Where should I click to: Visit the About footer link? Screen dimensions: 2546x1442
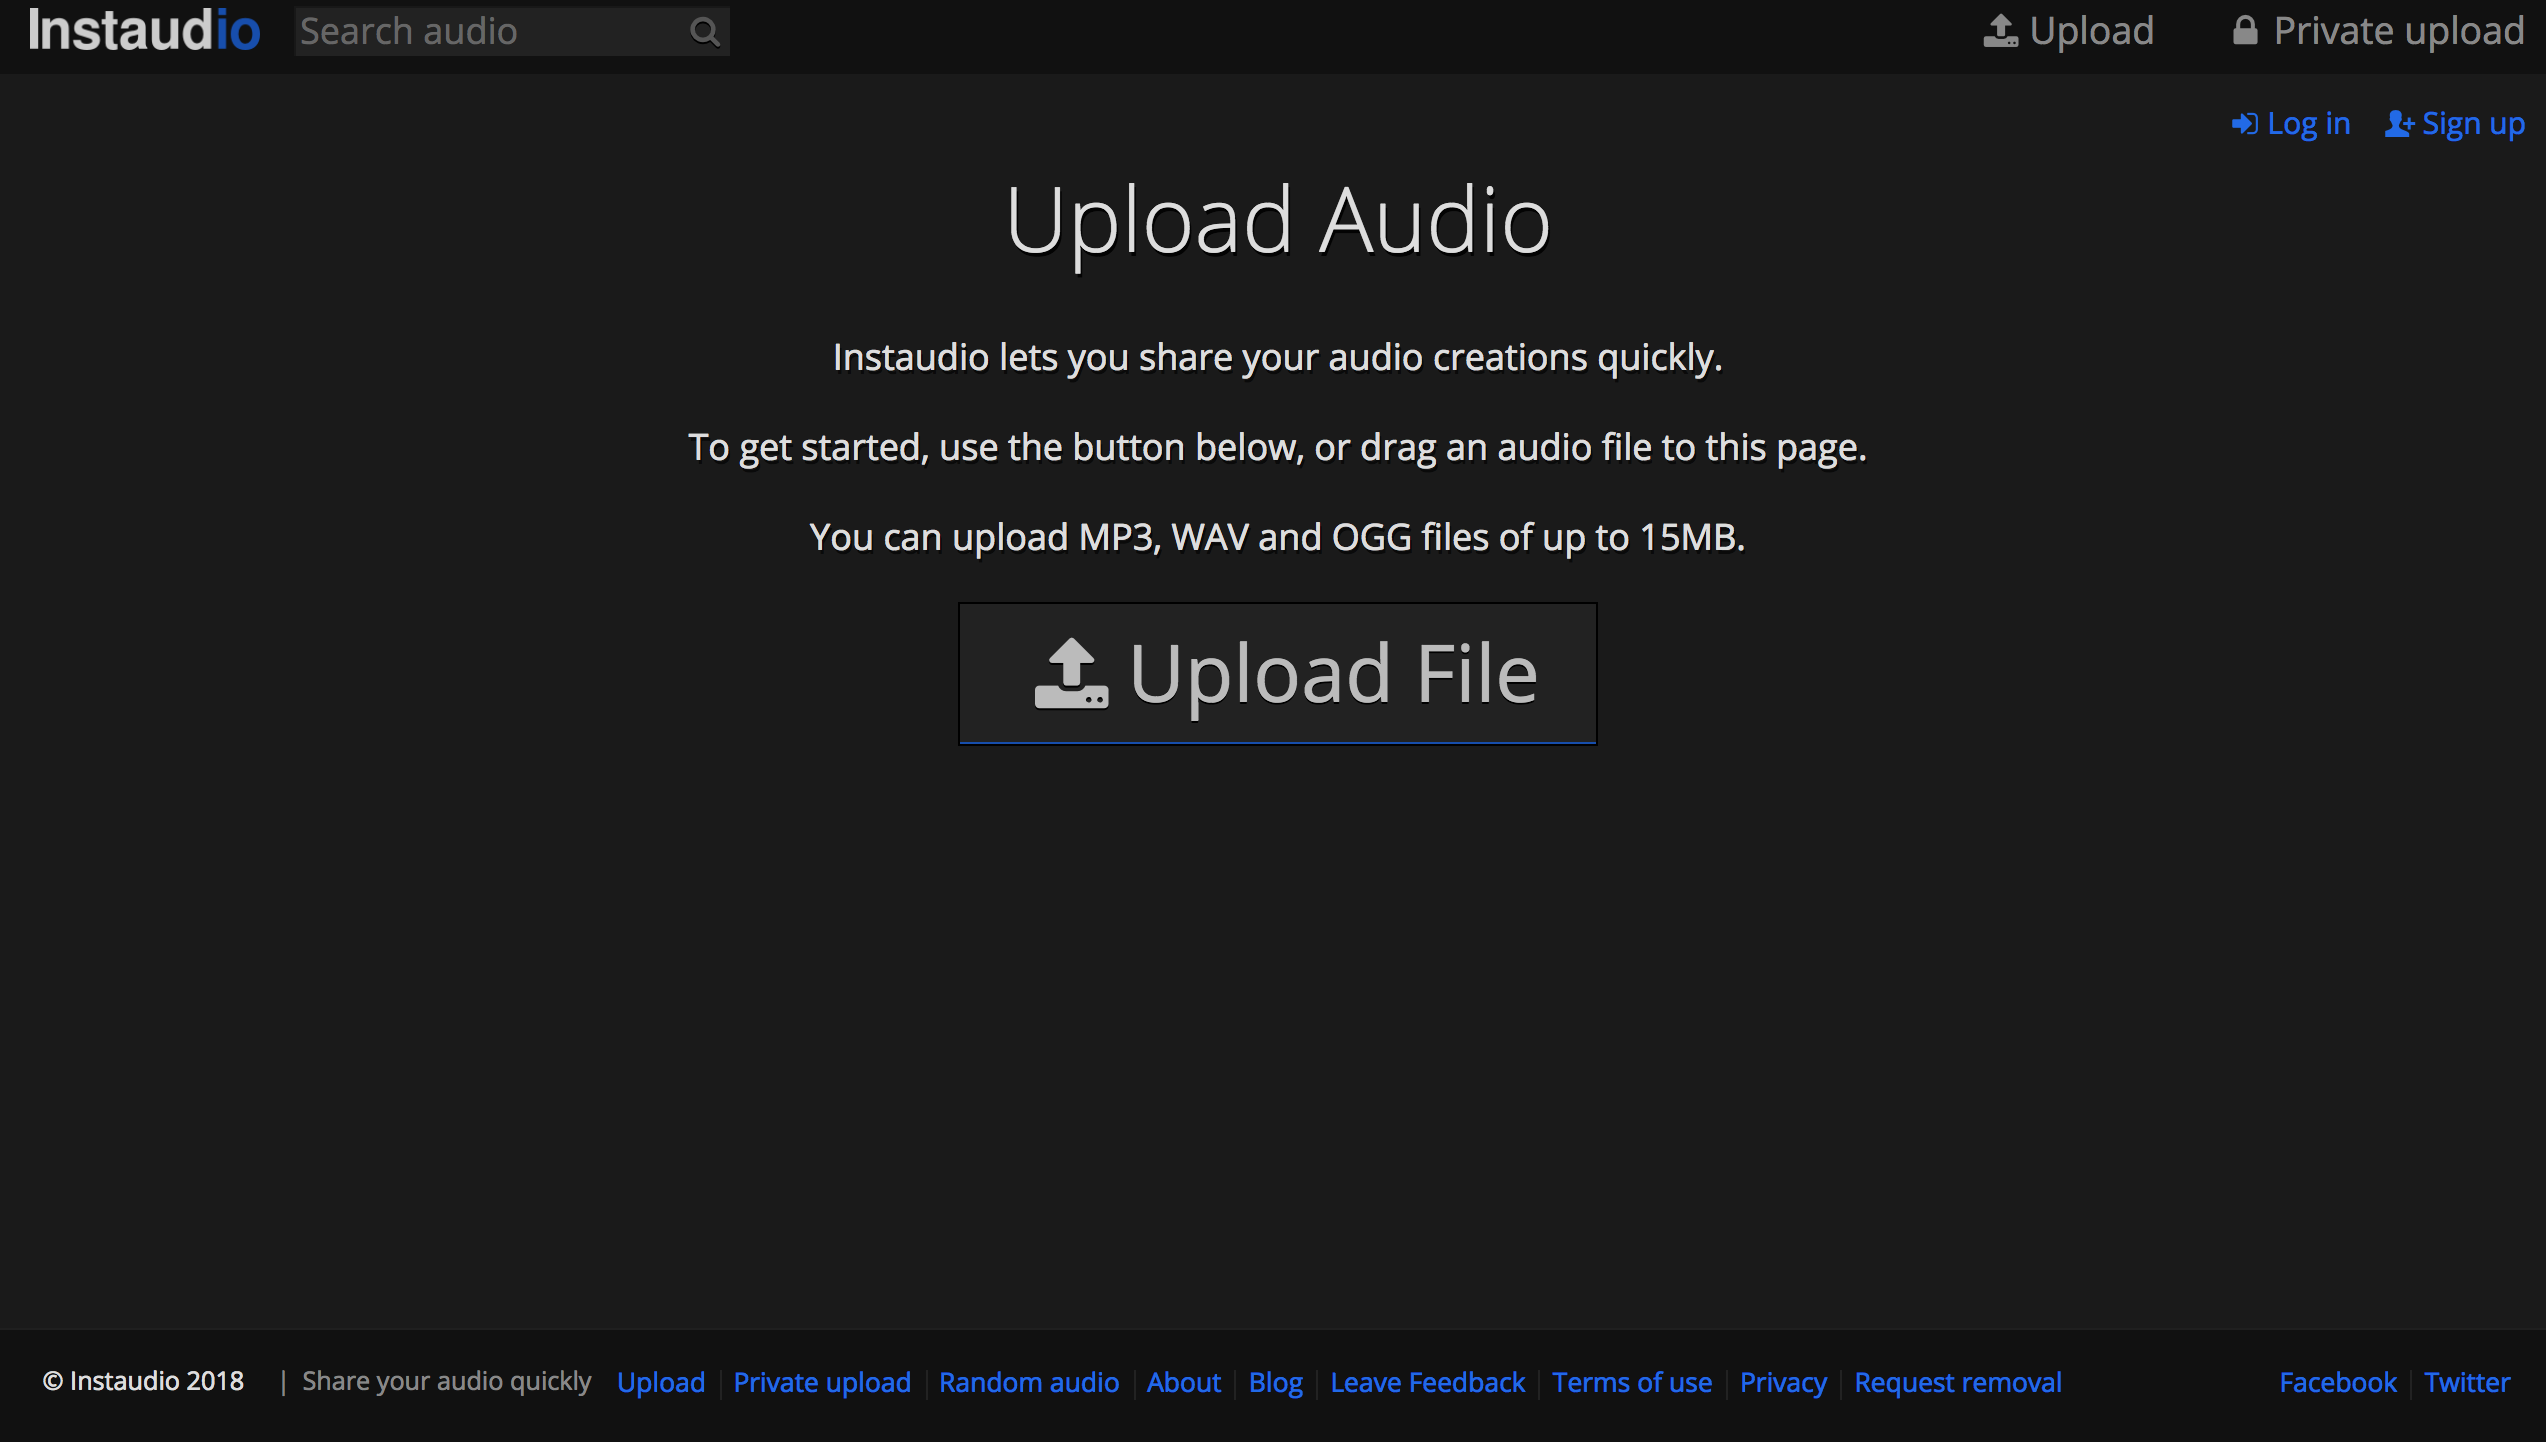1183,1382
